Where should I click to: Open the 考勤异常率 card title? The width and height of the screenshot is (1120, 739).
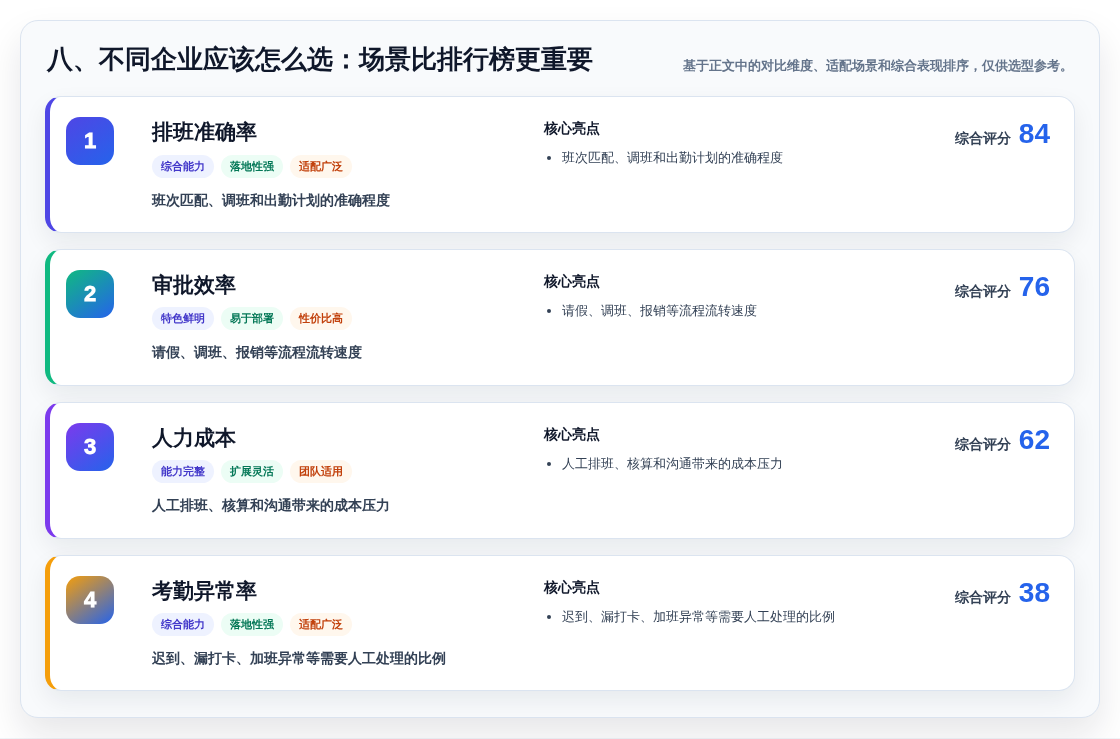click(x=204, y=590)
